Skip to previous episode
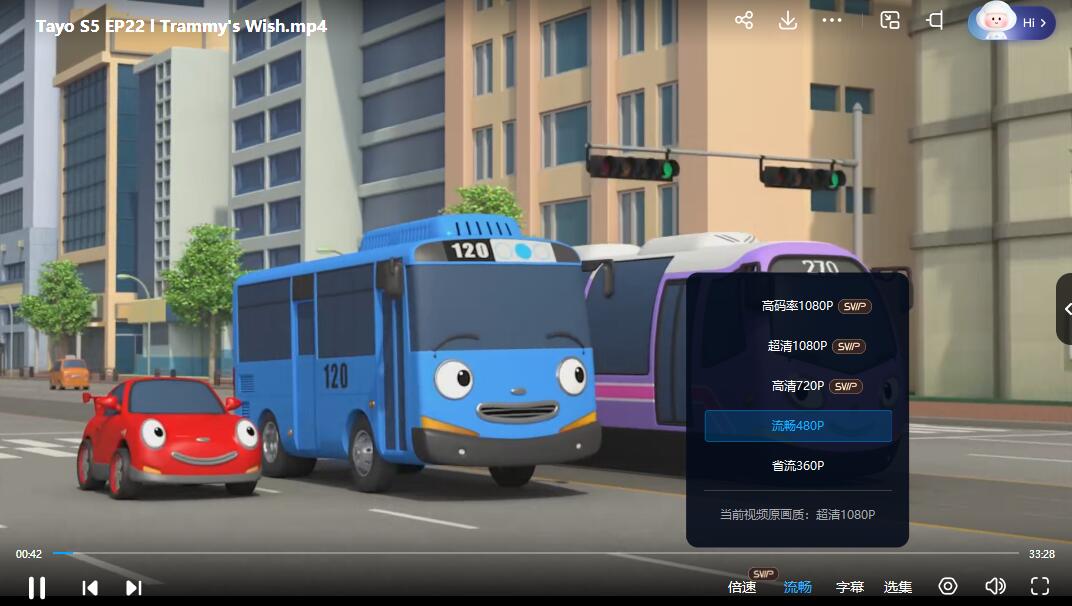The height and width of the screenshot is (606, 1072). click(90, 588)
